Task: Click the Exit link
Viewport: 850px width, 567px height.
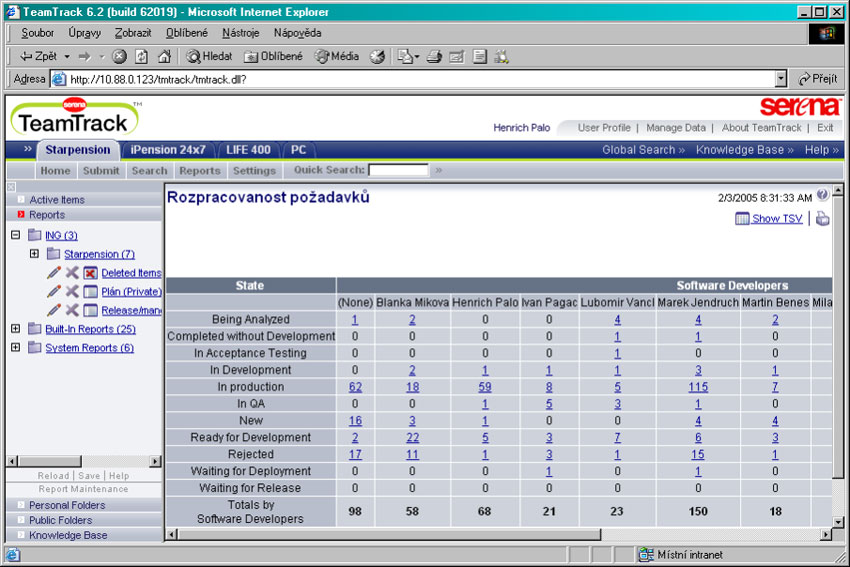Action: click(x=825, y=128)
